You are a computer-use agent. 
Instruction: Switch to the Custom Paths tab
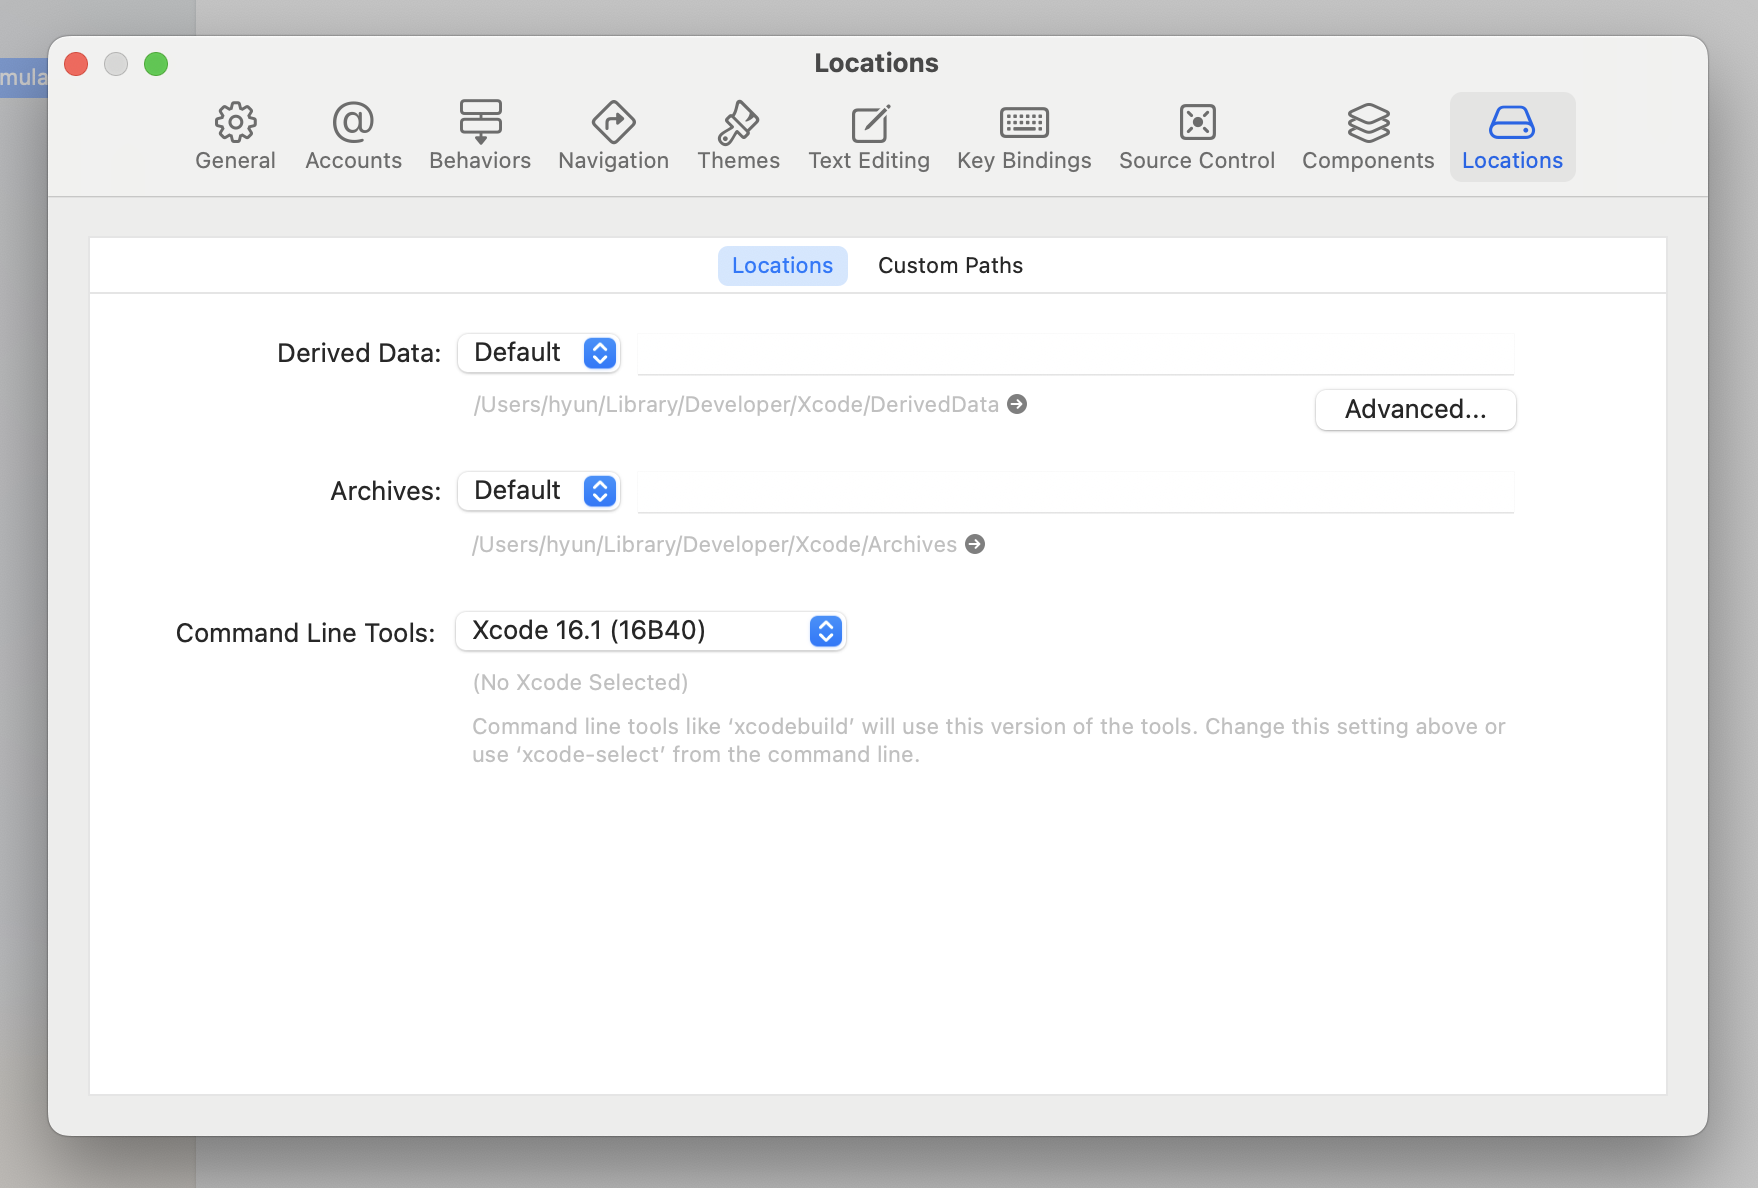(950, 265)
